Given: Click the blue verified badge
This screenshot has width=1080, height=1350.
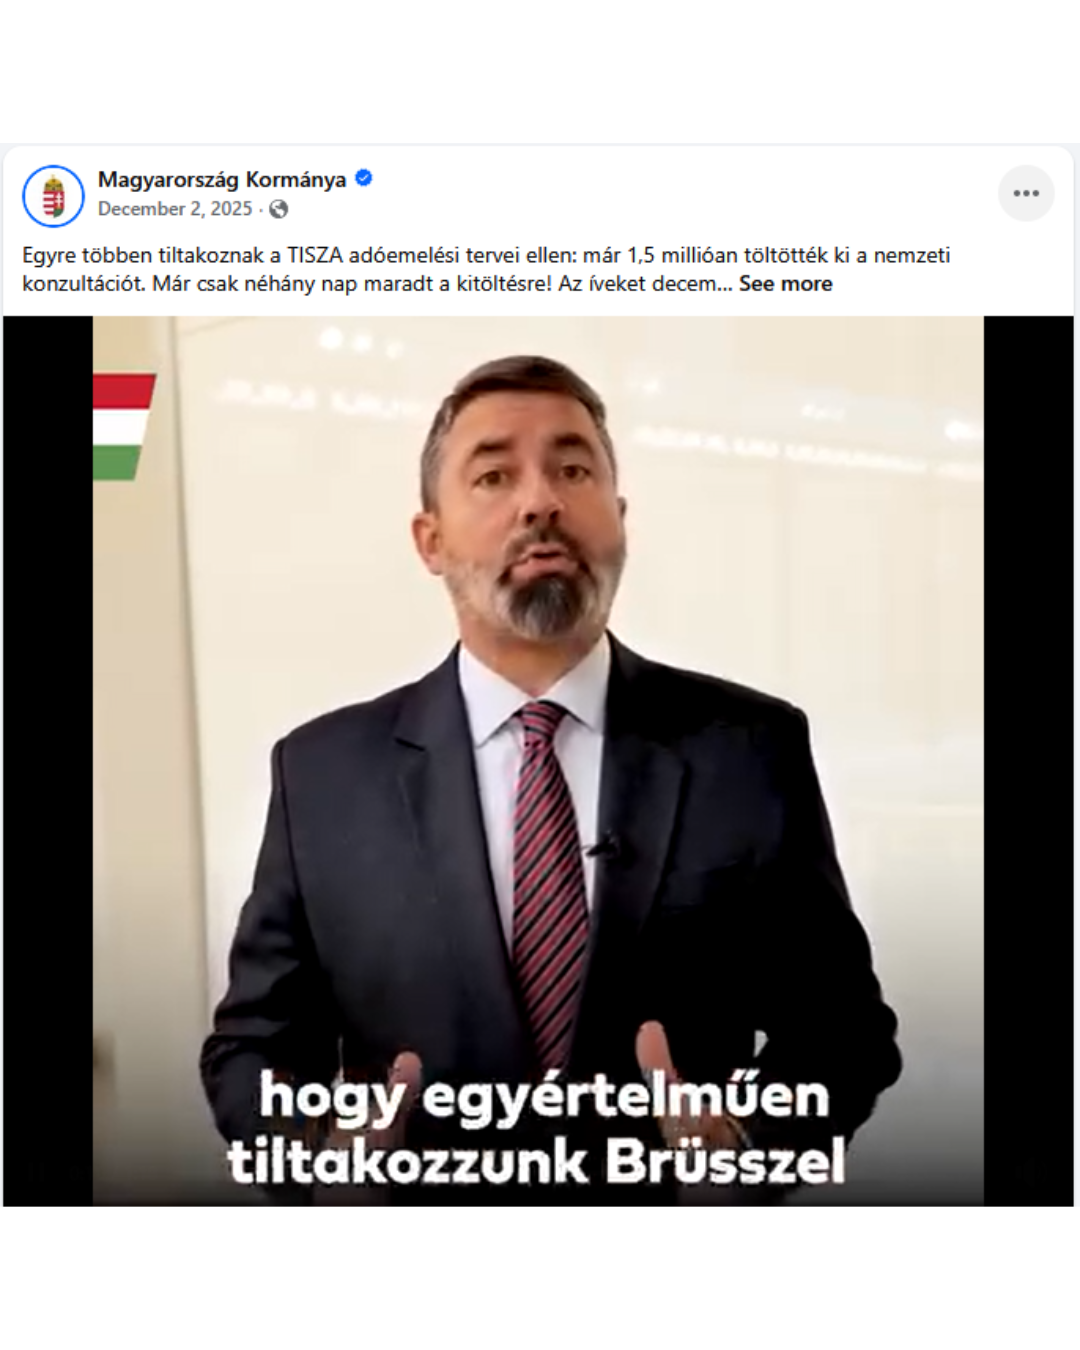Looking at the screenshot, I should tap(364, 179).
